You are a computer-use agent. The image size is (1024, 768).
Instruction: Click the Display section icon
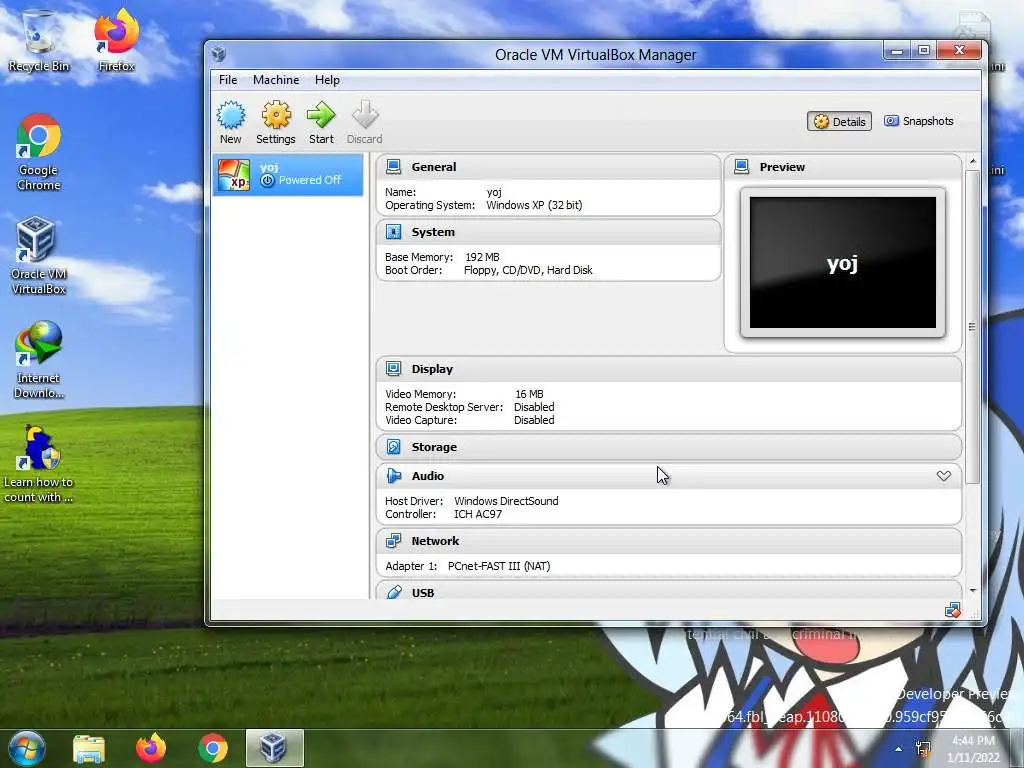coord(393,369)
